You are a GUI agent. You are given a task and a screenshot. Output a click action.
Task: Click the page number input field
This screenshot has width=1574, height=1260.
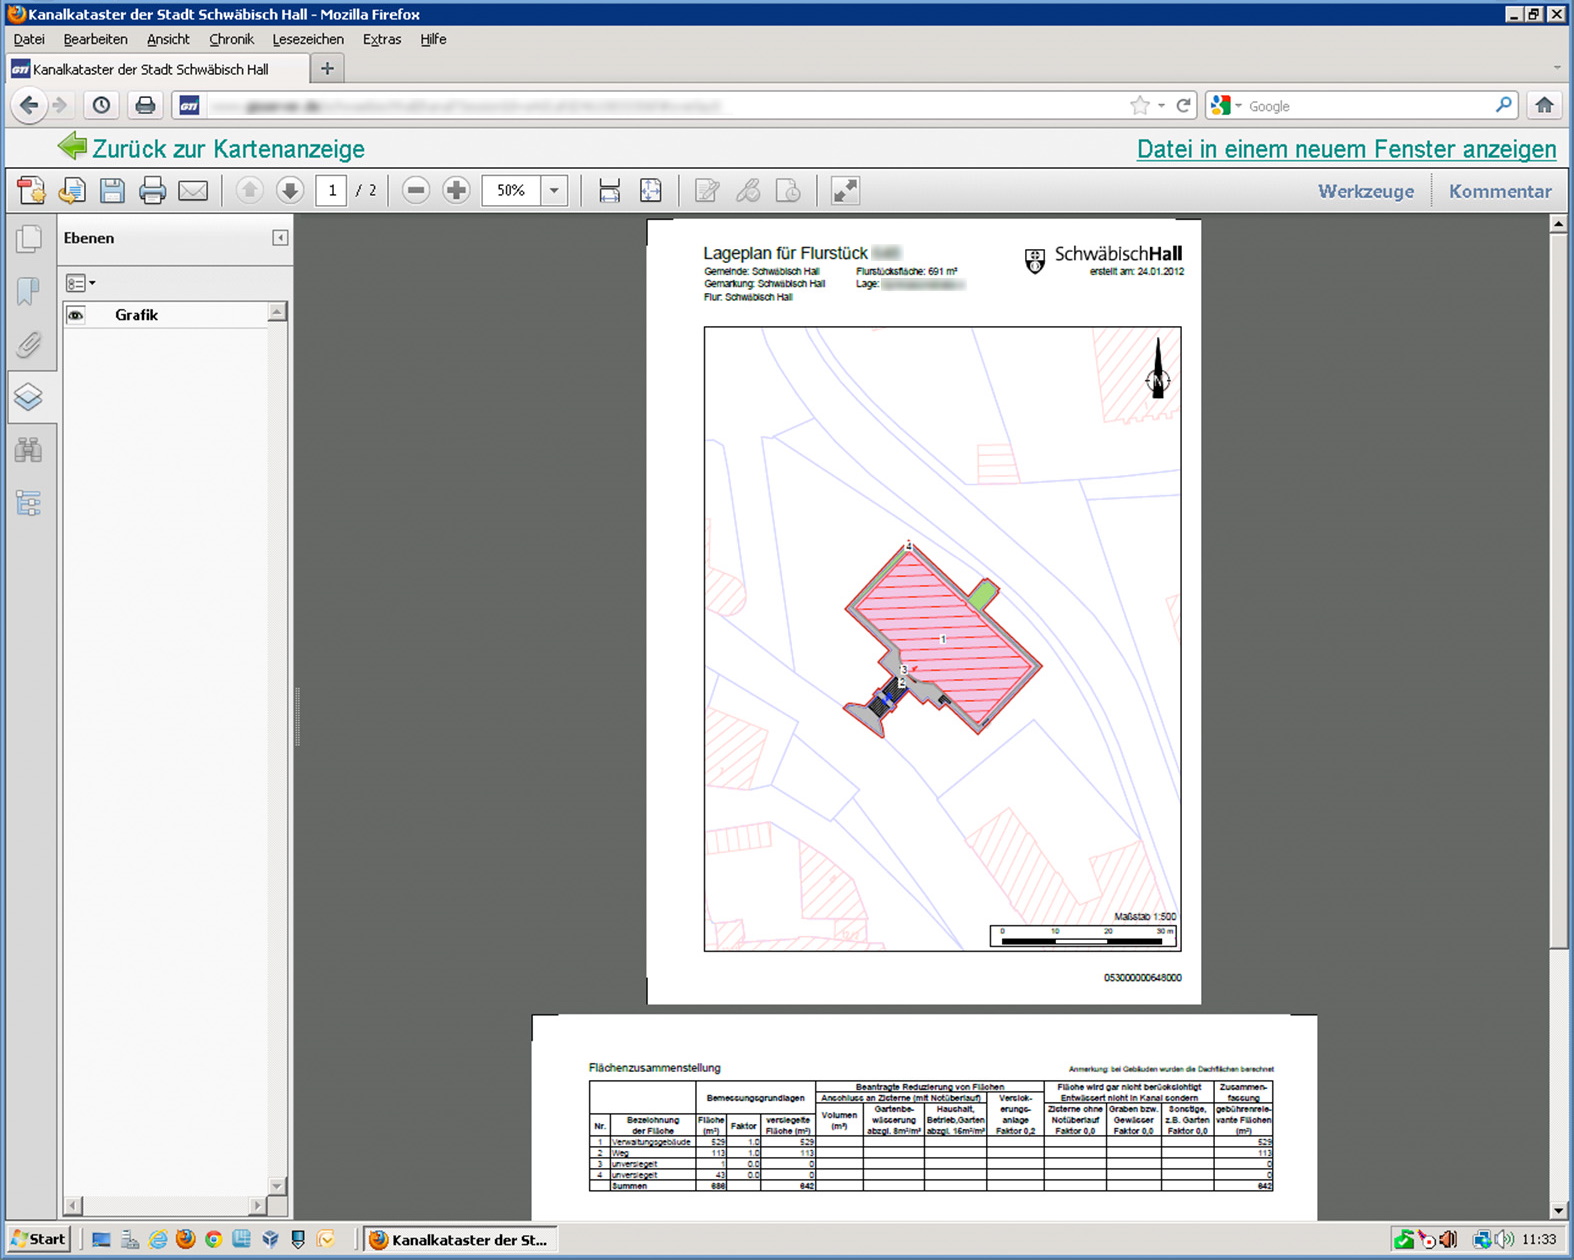[331, 191]
